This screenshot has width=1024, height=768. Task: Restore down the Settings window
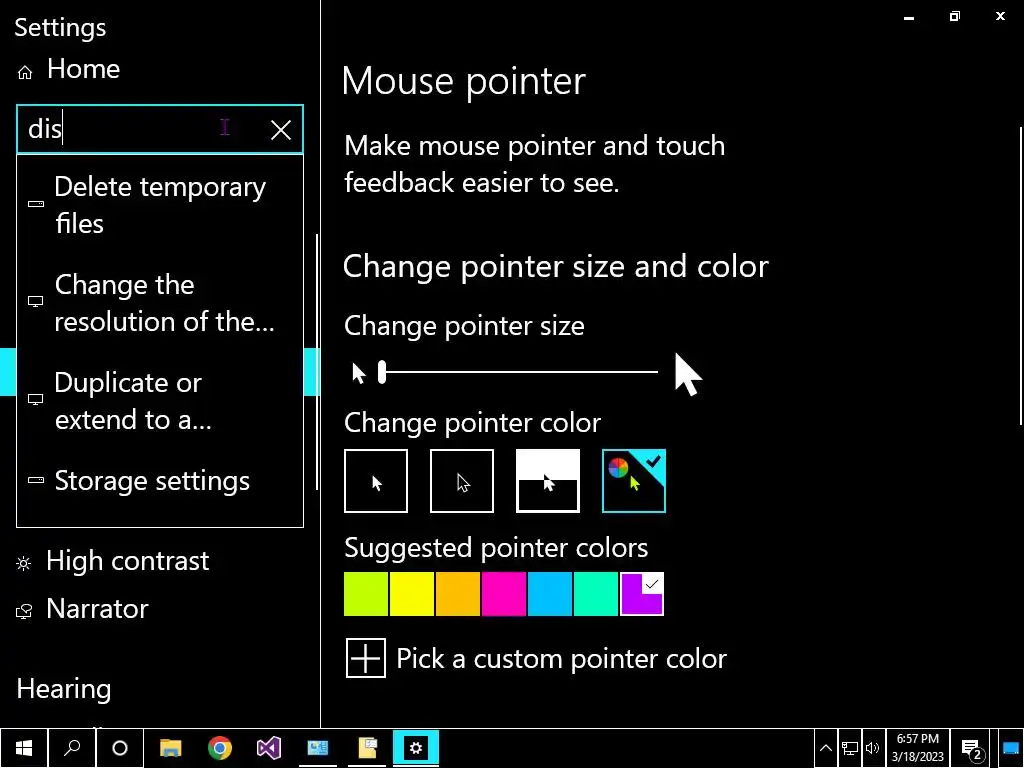pos(955,16)
